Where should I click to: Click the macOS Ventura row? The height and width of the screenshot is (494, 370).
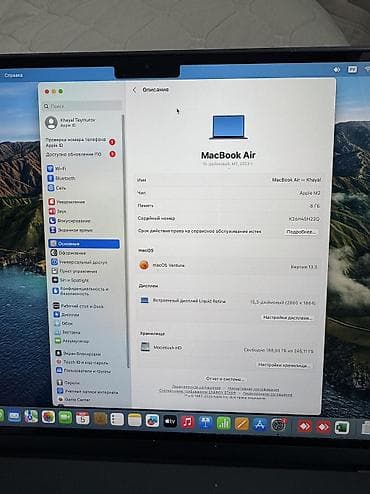[x=228, y=266]
